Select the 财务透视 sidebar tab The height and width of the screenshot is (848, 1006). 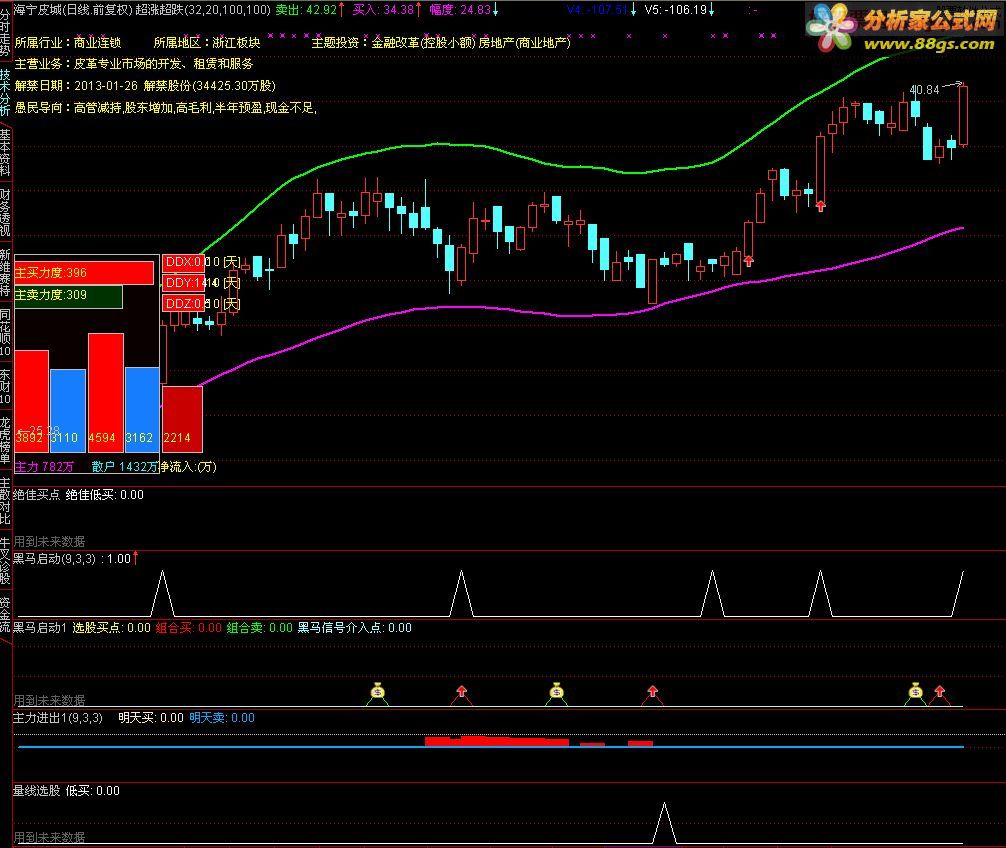pos(5,212)
